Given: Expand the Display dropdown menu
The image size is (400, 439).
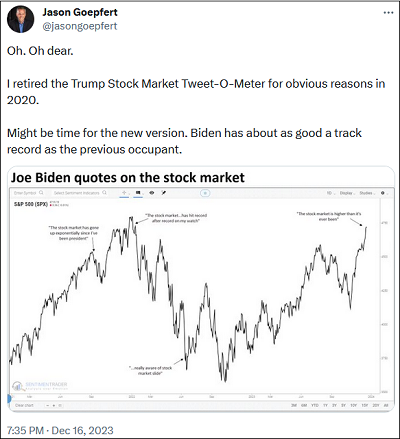Looking at the screenshot, I should click(x=347, y=193).
